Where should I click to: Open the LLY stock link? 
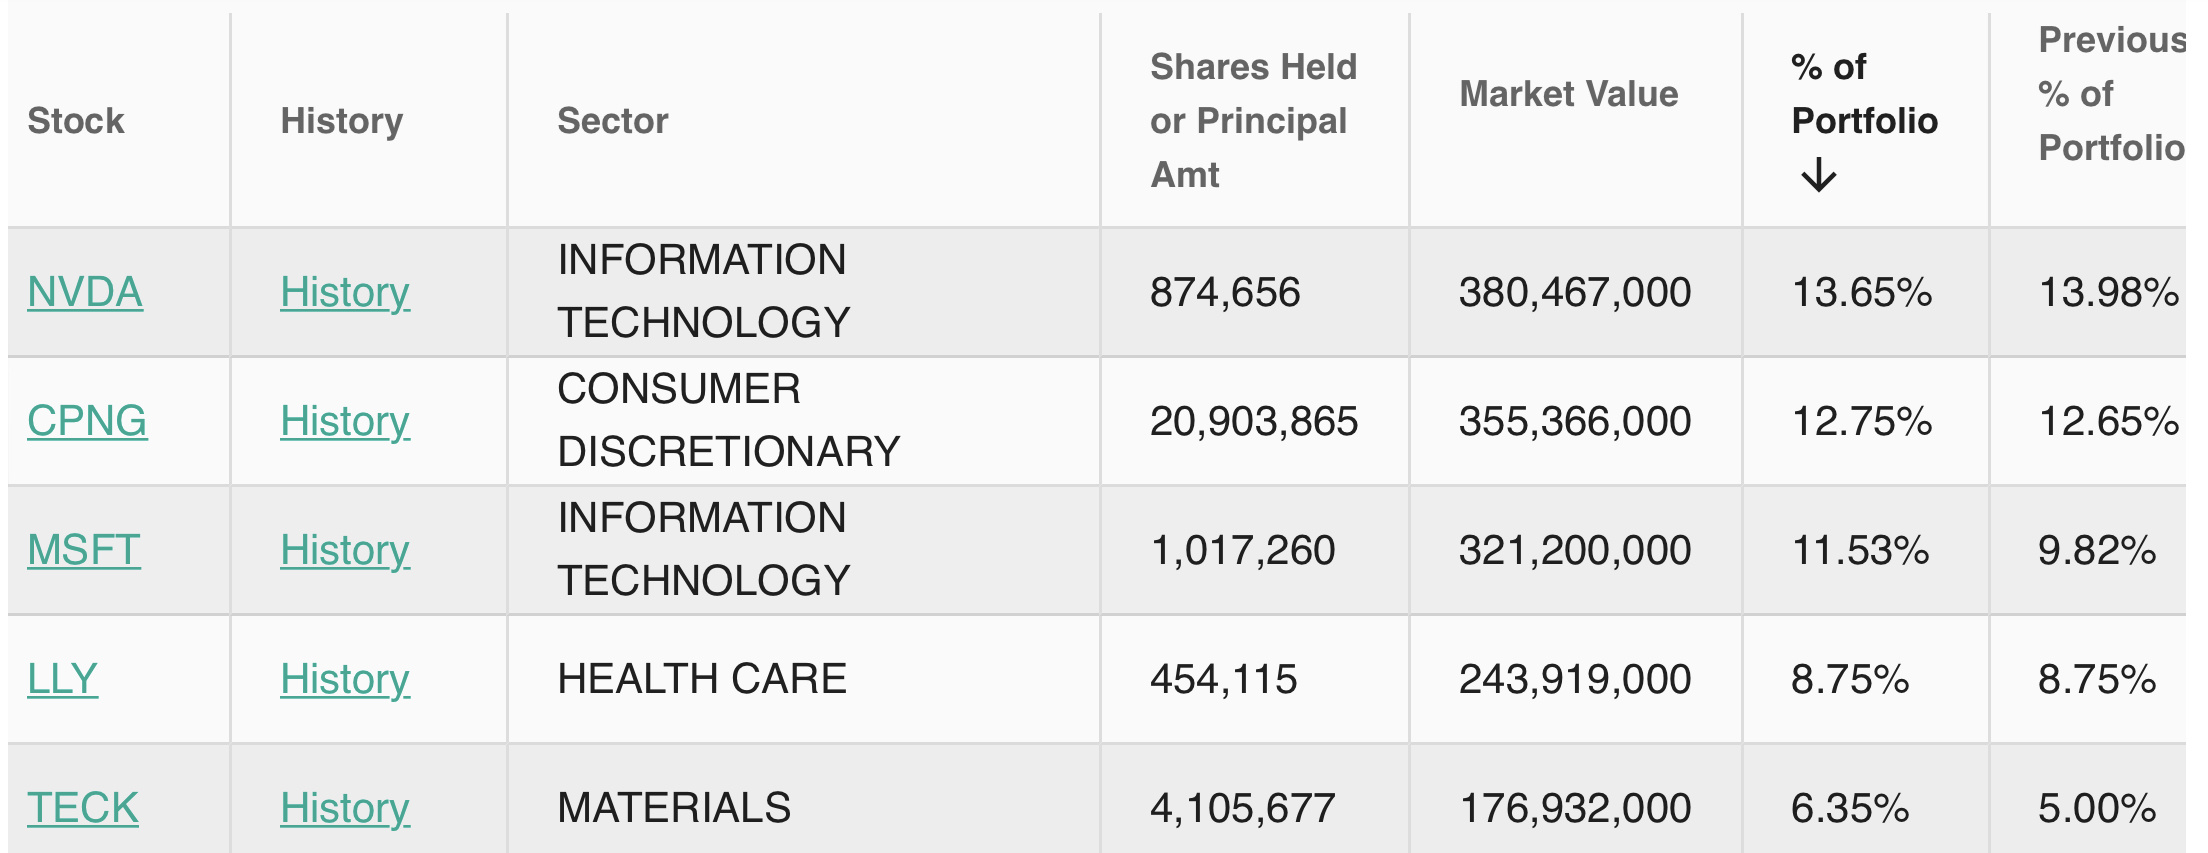tap(62, 679)
